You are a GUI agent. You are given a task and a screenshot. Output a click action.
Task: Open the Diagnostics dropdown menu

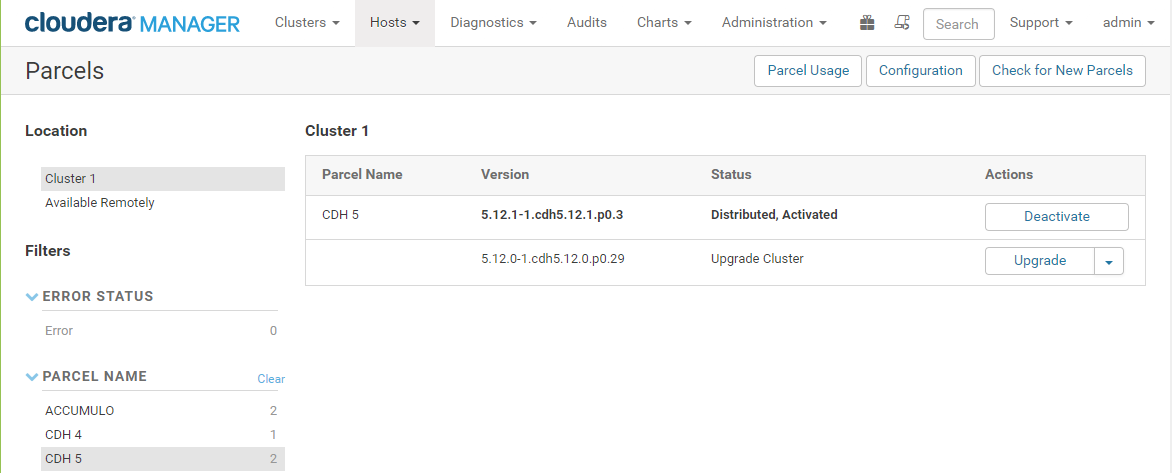click(493, 23)
